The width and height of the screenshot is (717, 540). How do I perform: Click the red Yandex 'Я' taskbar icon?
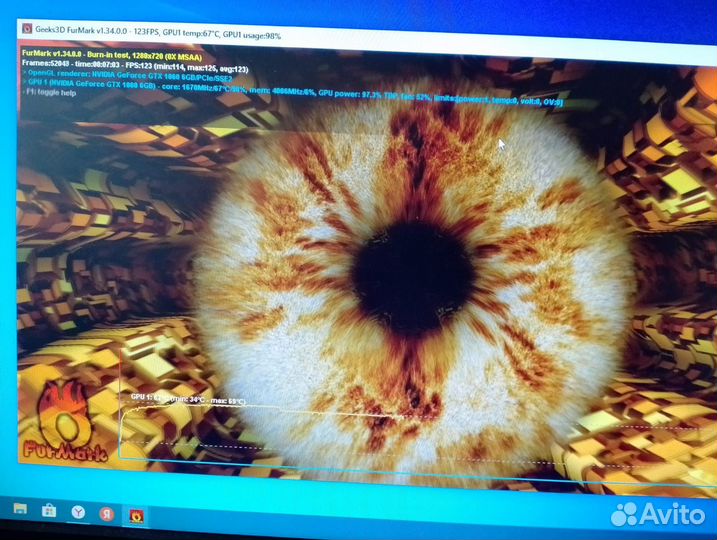pos(107,514)
